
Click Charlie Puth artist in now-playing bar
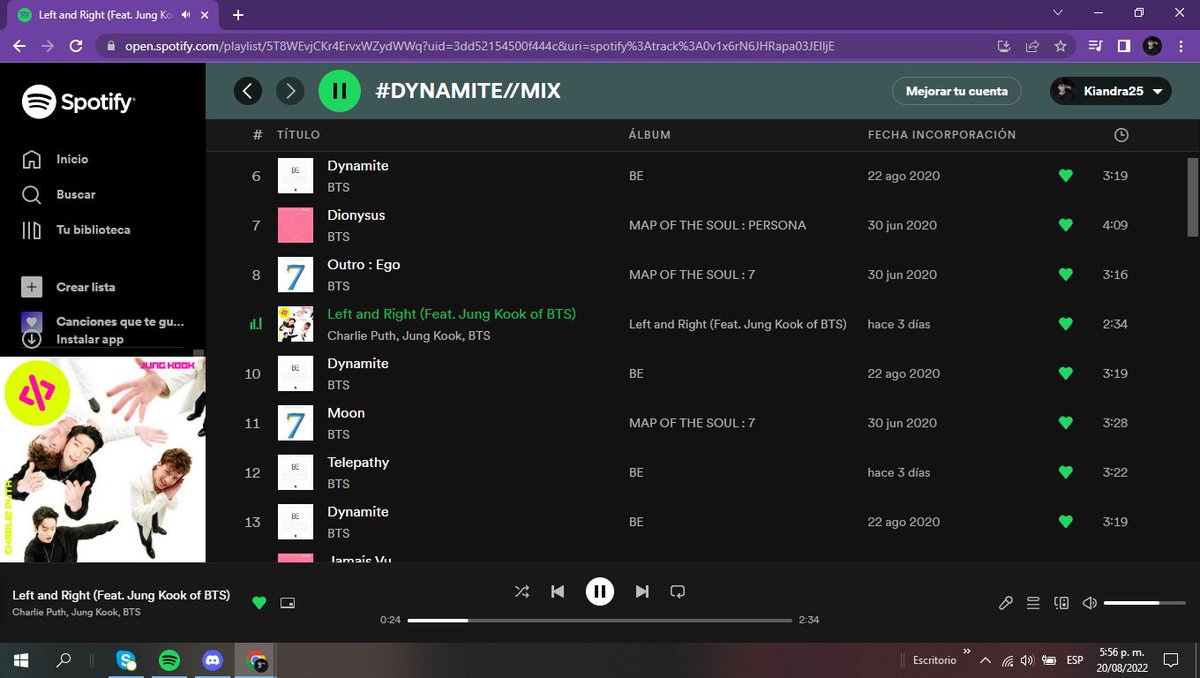[37, 612]
